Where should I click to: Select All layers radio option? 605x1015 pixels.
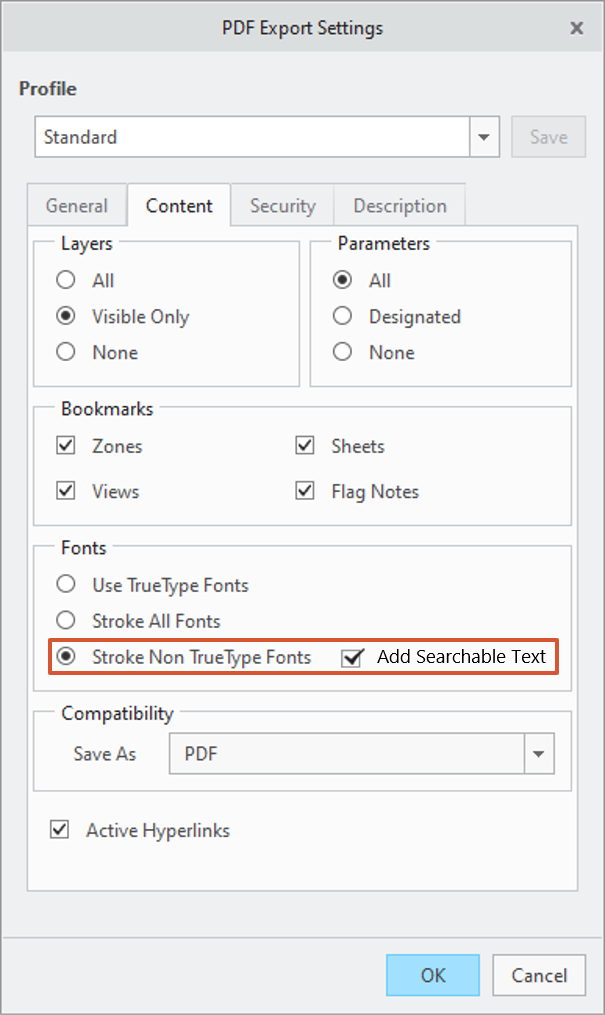(66, 281)
